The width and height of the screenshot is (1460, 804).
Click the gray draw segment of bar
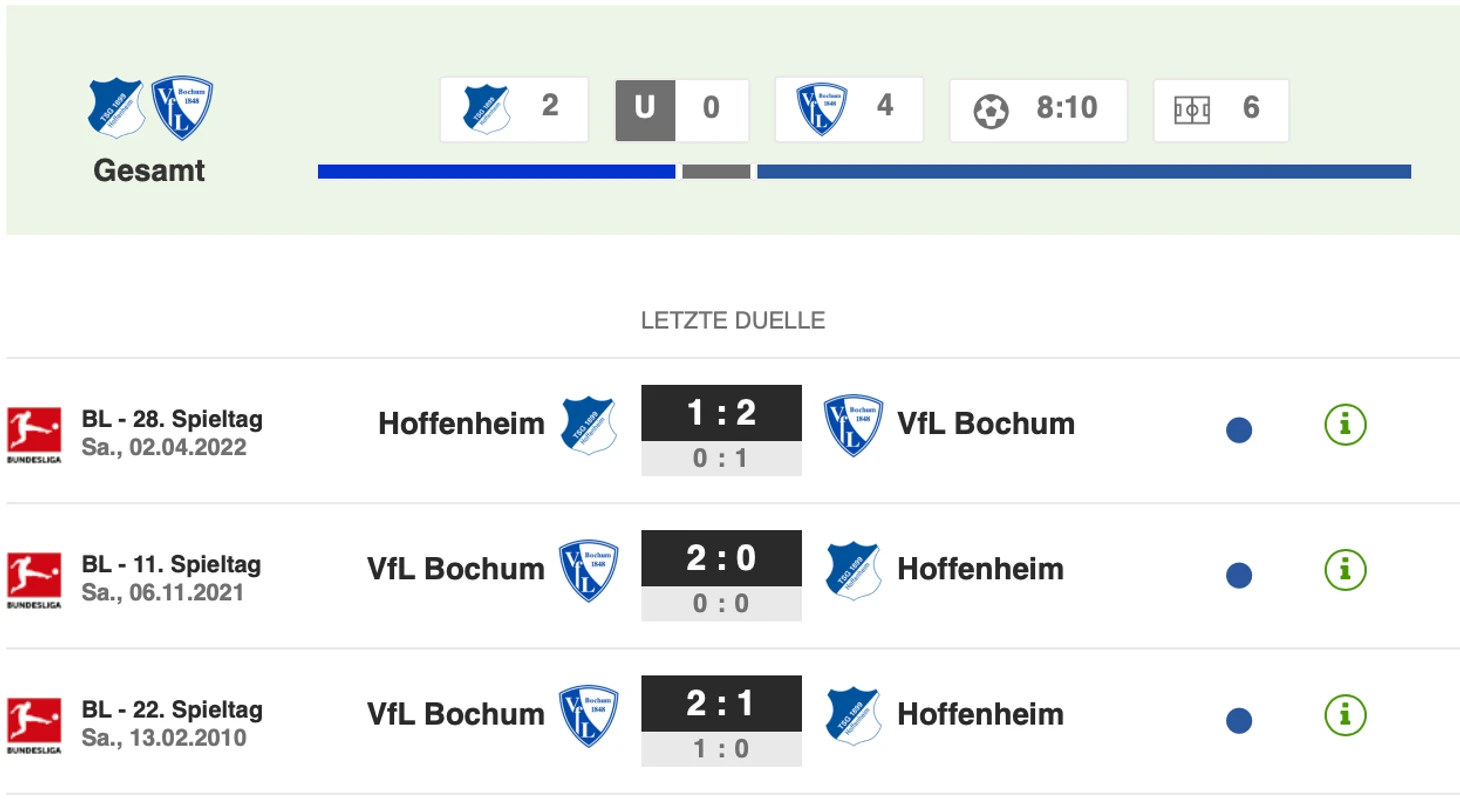tap(716, 172)
